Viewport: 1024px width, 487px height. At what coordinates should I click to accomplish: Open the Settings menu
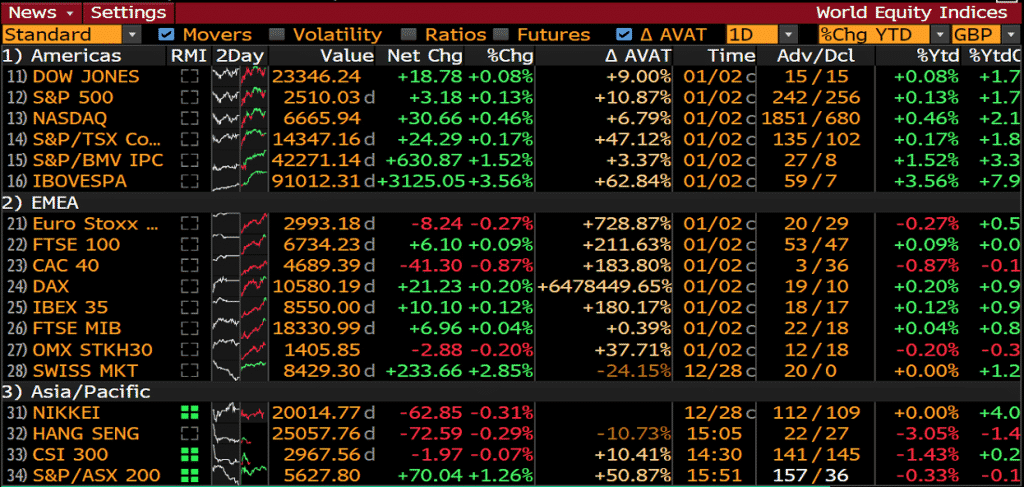click(x=128, y=12)
